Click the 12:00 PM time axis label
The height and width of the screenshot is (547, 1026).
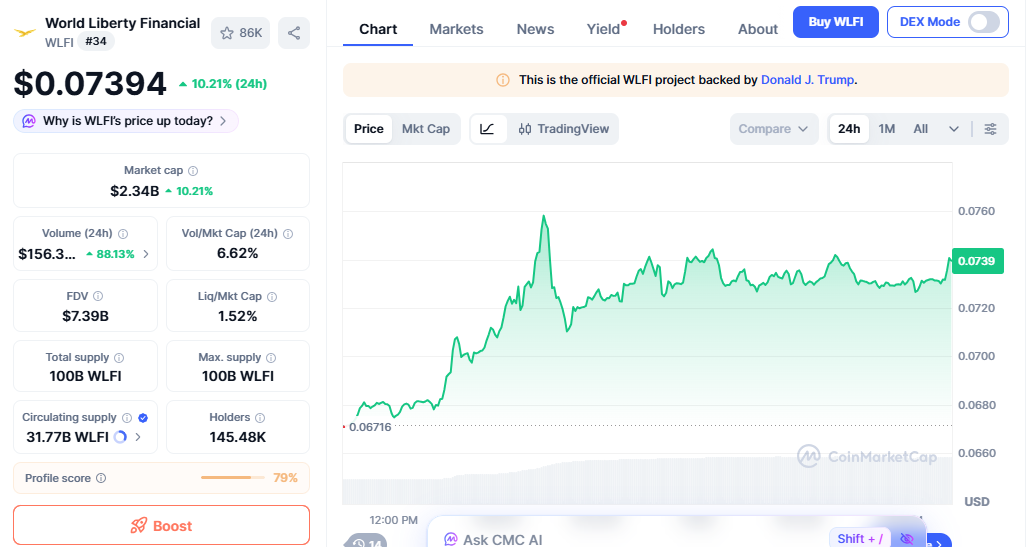[x=393, y=520]
